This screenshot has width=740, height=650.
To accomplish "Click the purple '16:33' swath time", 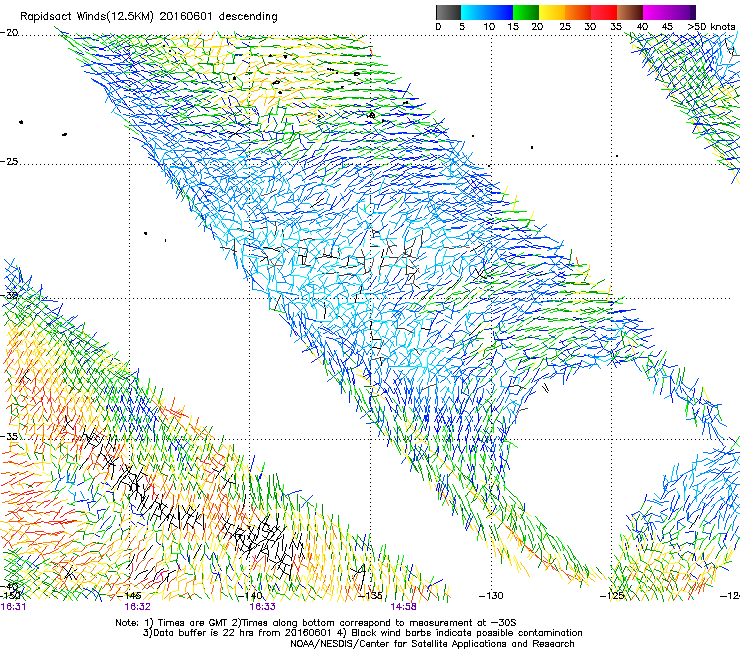I will (262, 607).
